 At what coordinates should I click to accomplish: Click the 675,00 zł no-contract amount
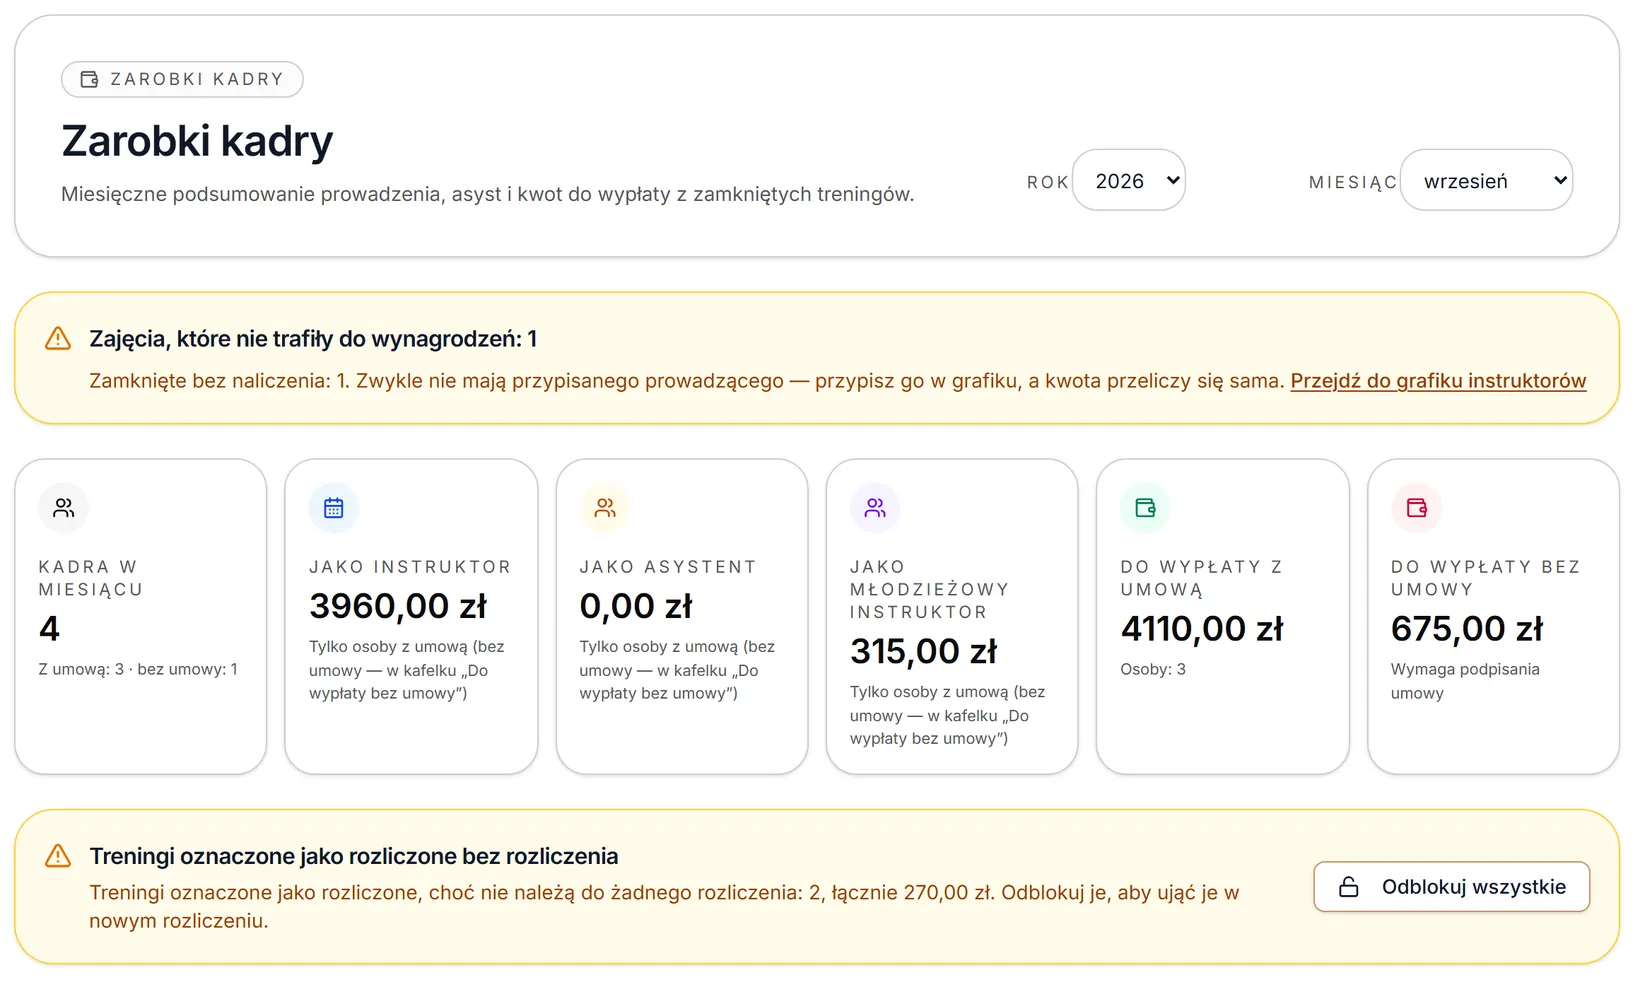(x=1467, y=629)
